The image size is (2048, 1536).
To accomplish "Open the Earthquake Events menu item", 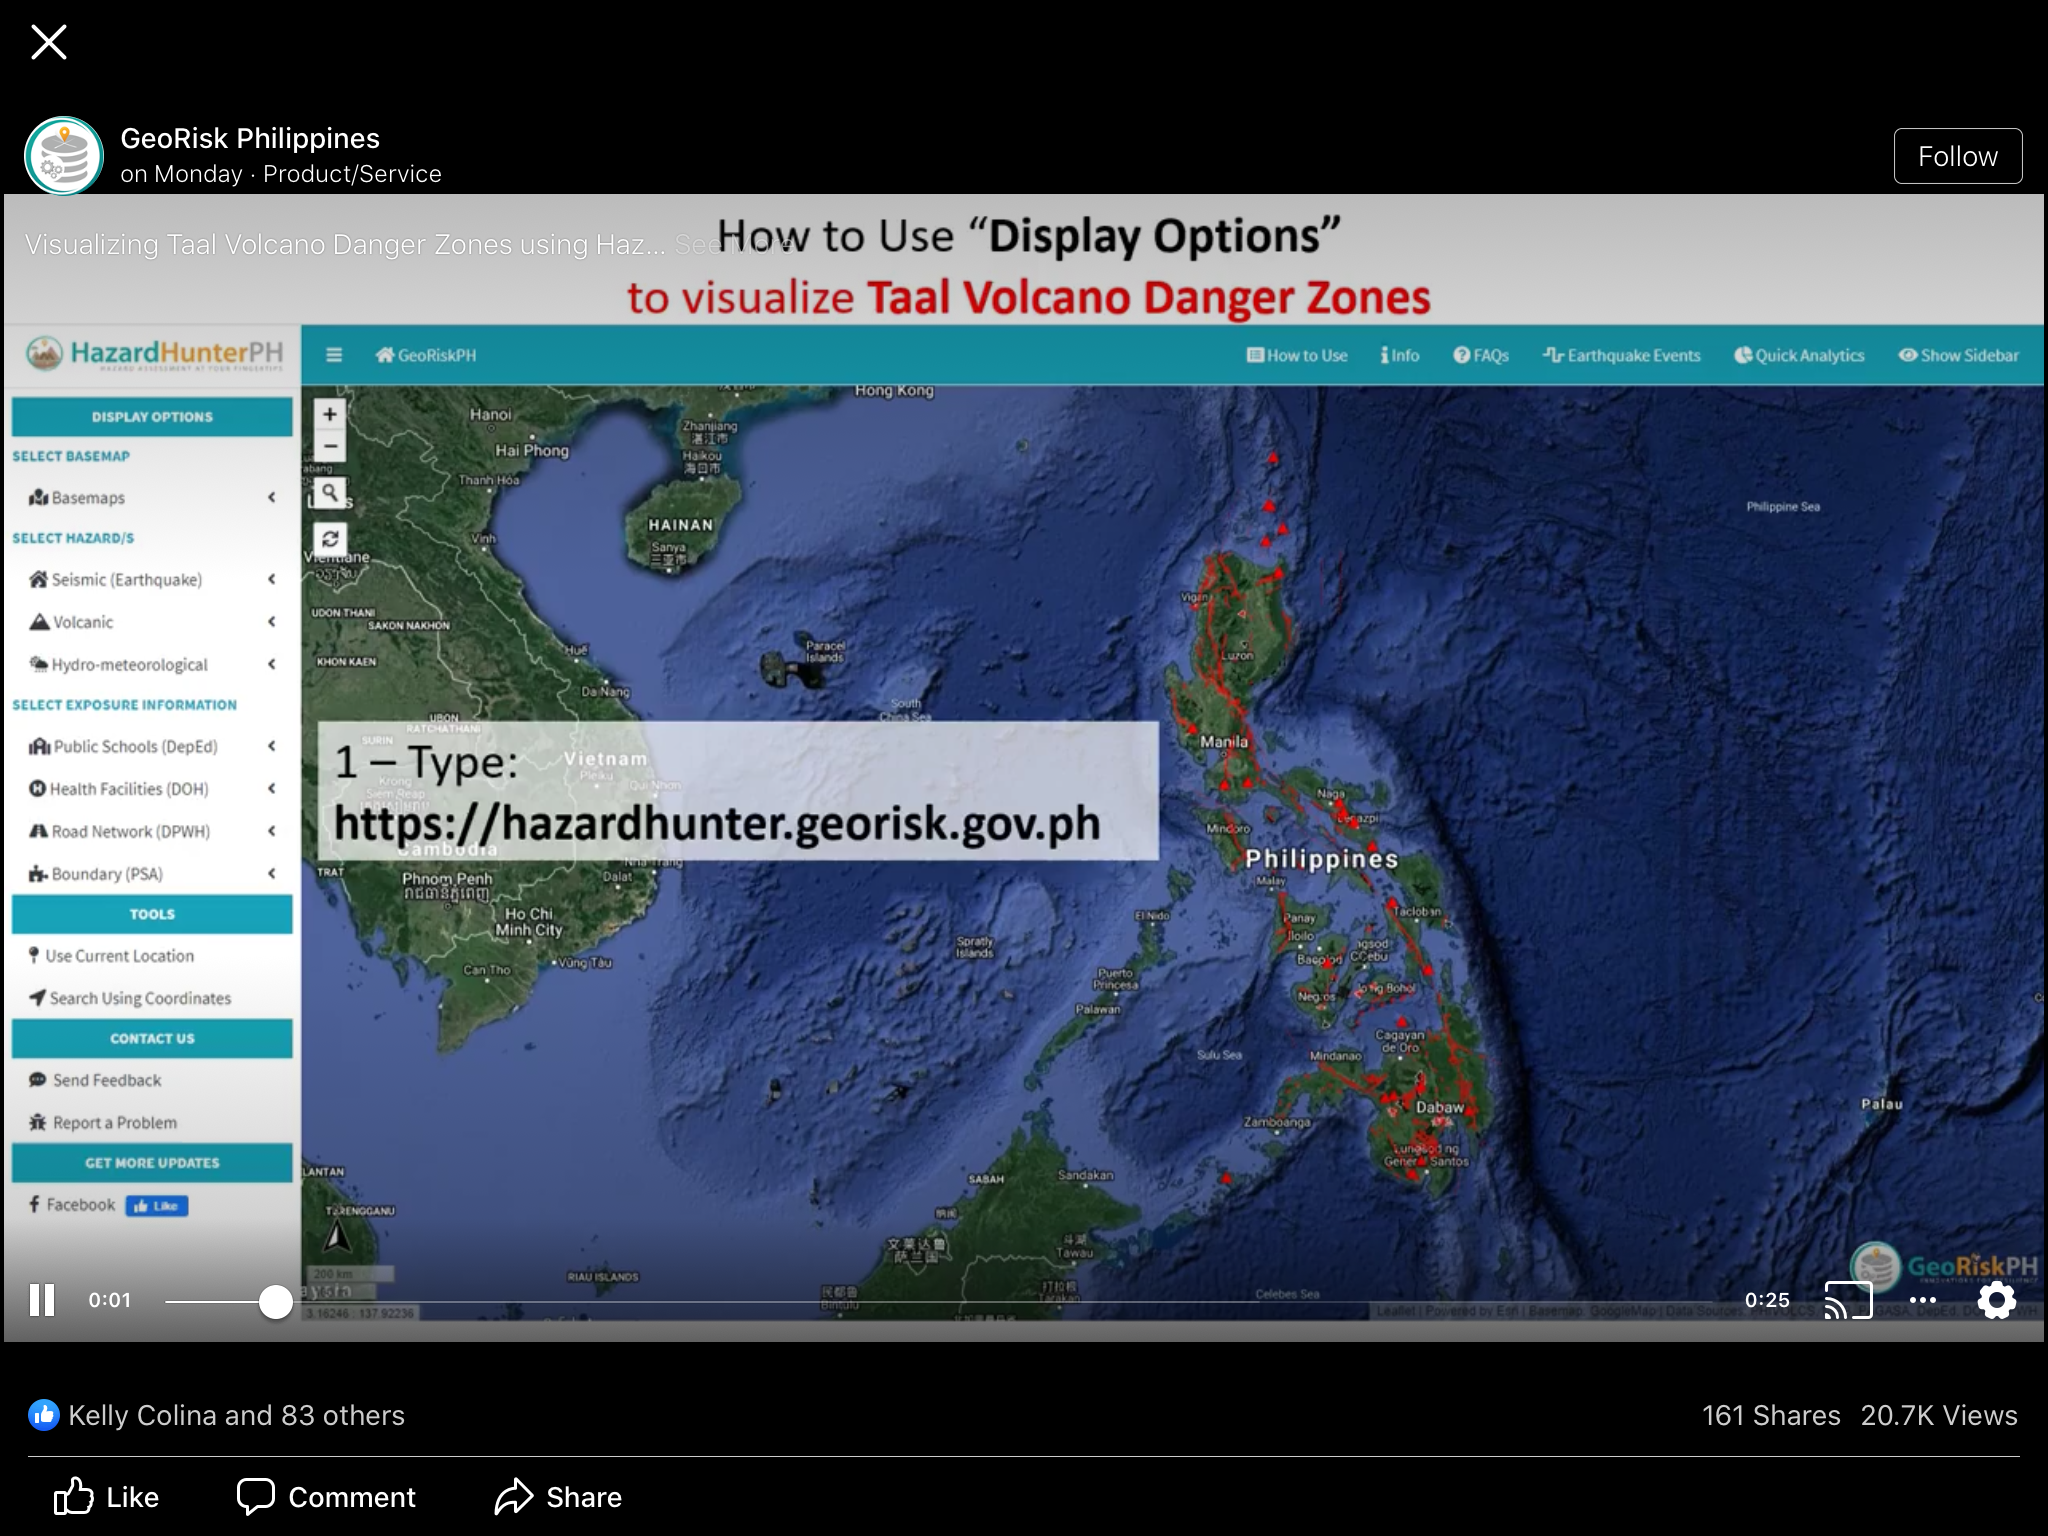I will pyautogui.click(x=1621, y=355).
